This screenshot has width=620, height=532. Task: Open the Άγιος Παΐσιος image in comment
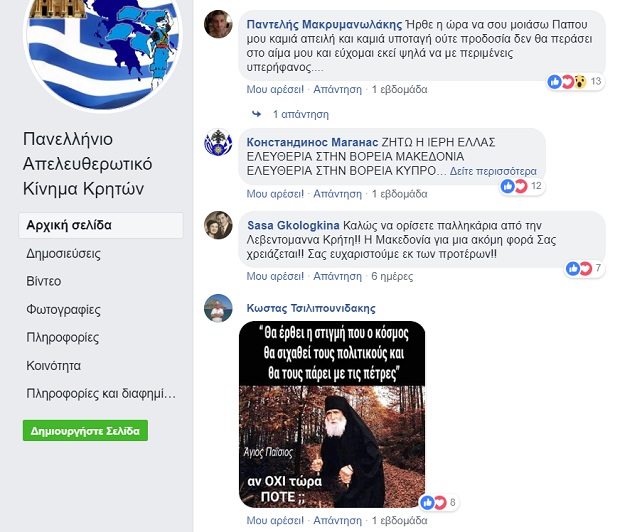coord(332,415)
